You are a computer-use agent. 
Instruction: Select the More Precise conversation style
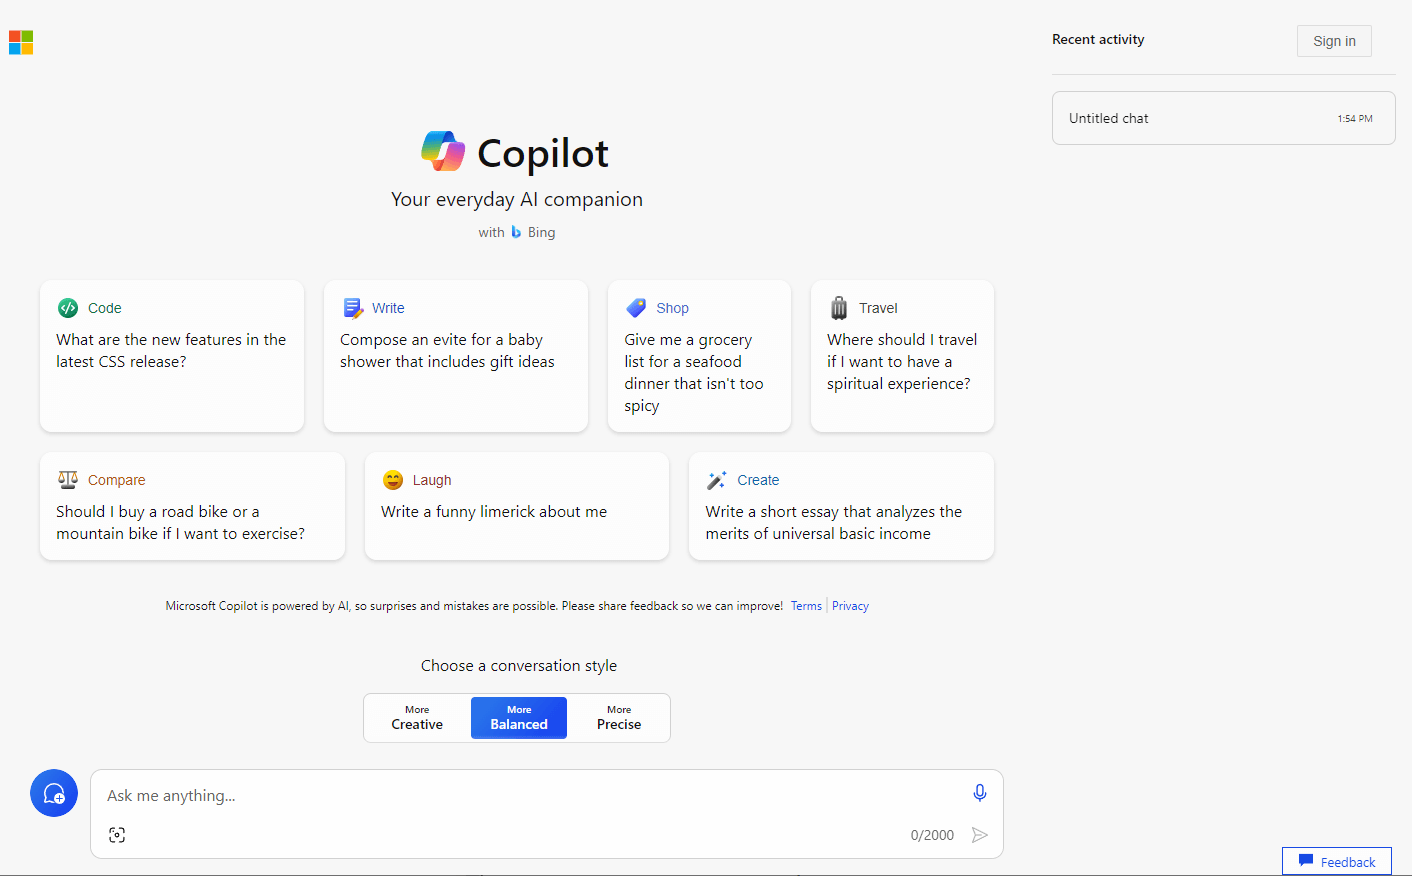[619, 718]
